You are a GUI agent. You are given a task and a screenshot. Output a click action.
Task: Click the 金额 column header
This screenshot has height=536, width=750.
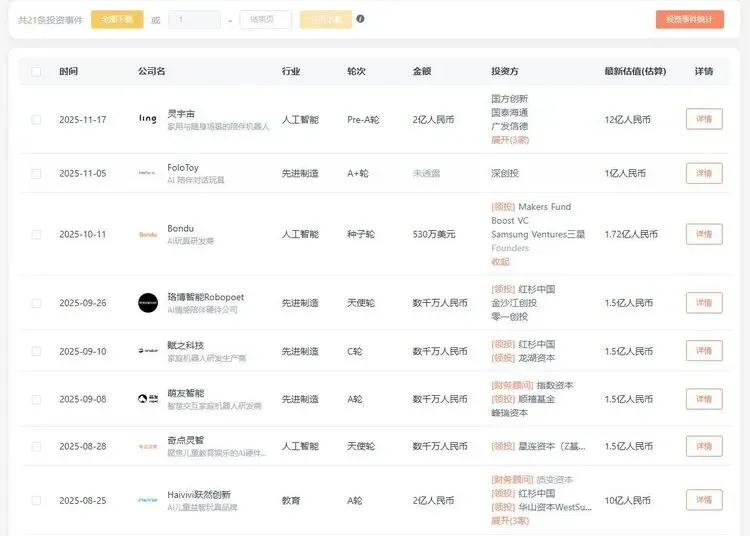tap(422, 71)
